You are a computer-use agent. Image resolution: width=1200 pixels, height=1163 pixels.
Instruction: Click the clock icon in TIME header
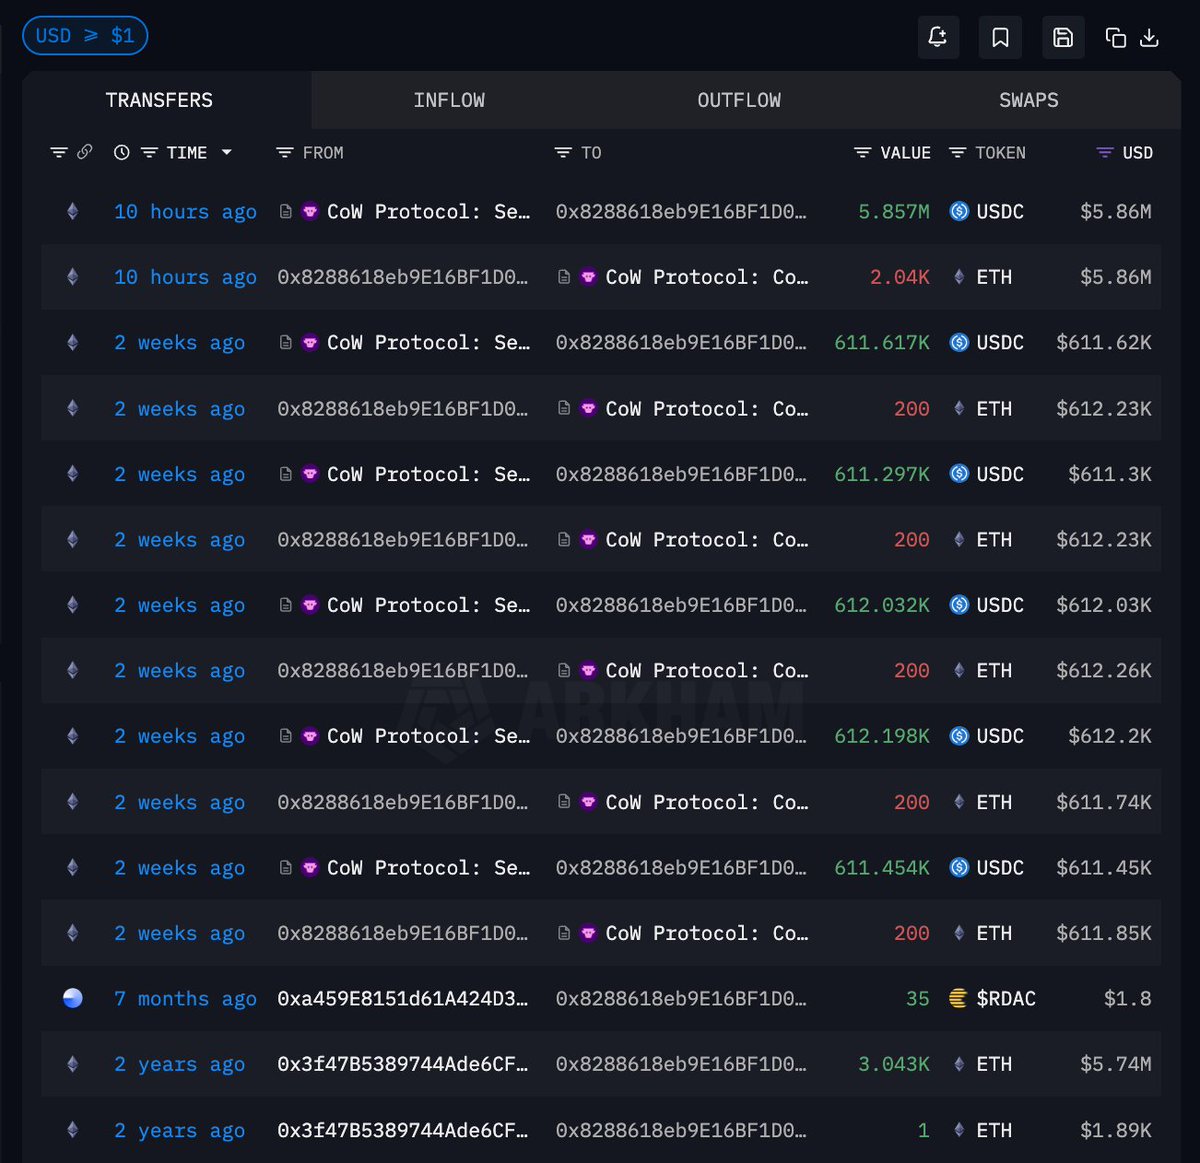122,153
